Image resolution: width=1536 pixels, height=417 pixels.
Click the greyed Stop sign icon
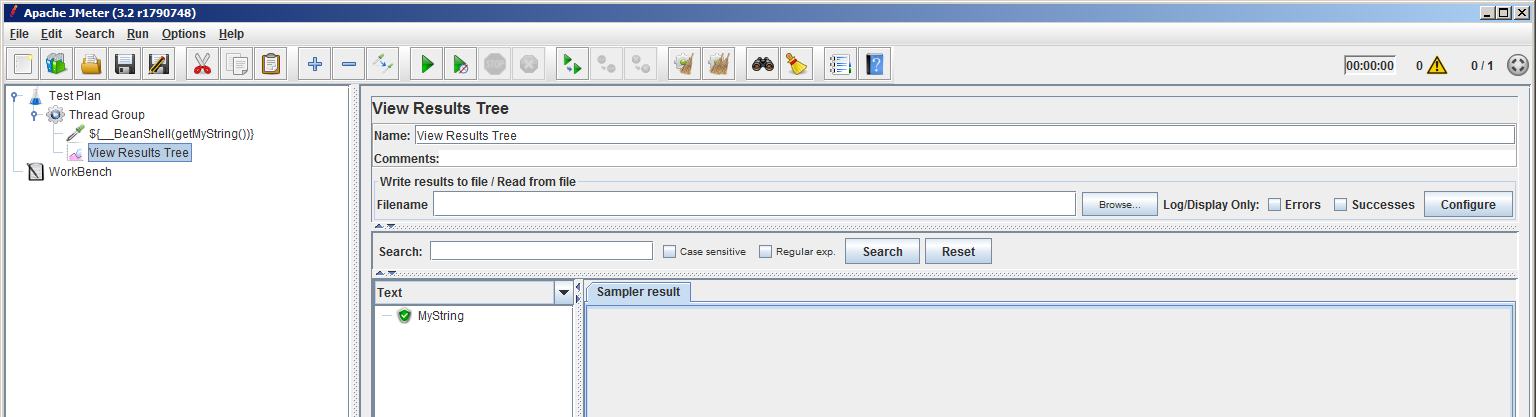pos(495,65)
